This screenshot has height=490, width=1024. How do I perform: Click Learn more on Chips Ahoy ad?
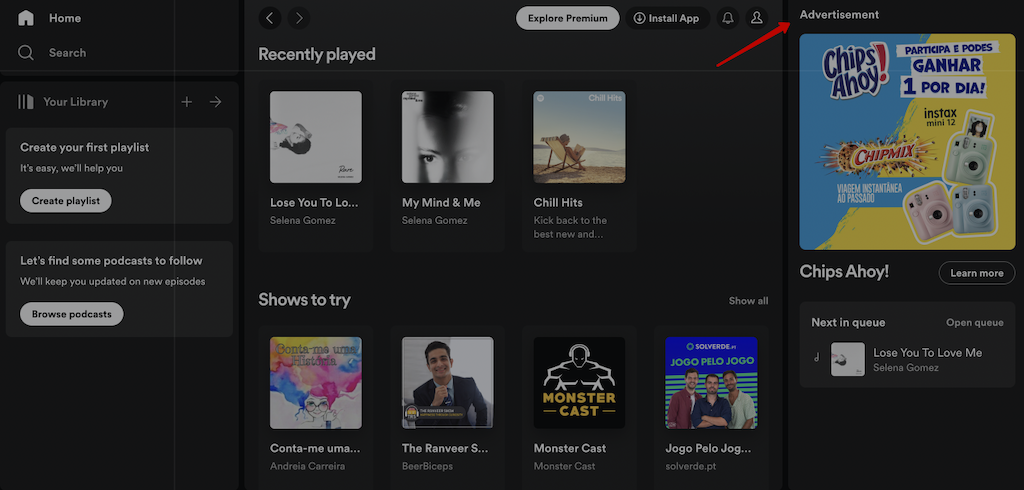tap(977, 273)
